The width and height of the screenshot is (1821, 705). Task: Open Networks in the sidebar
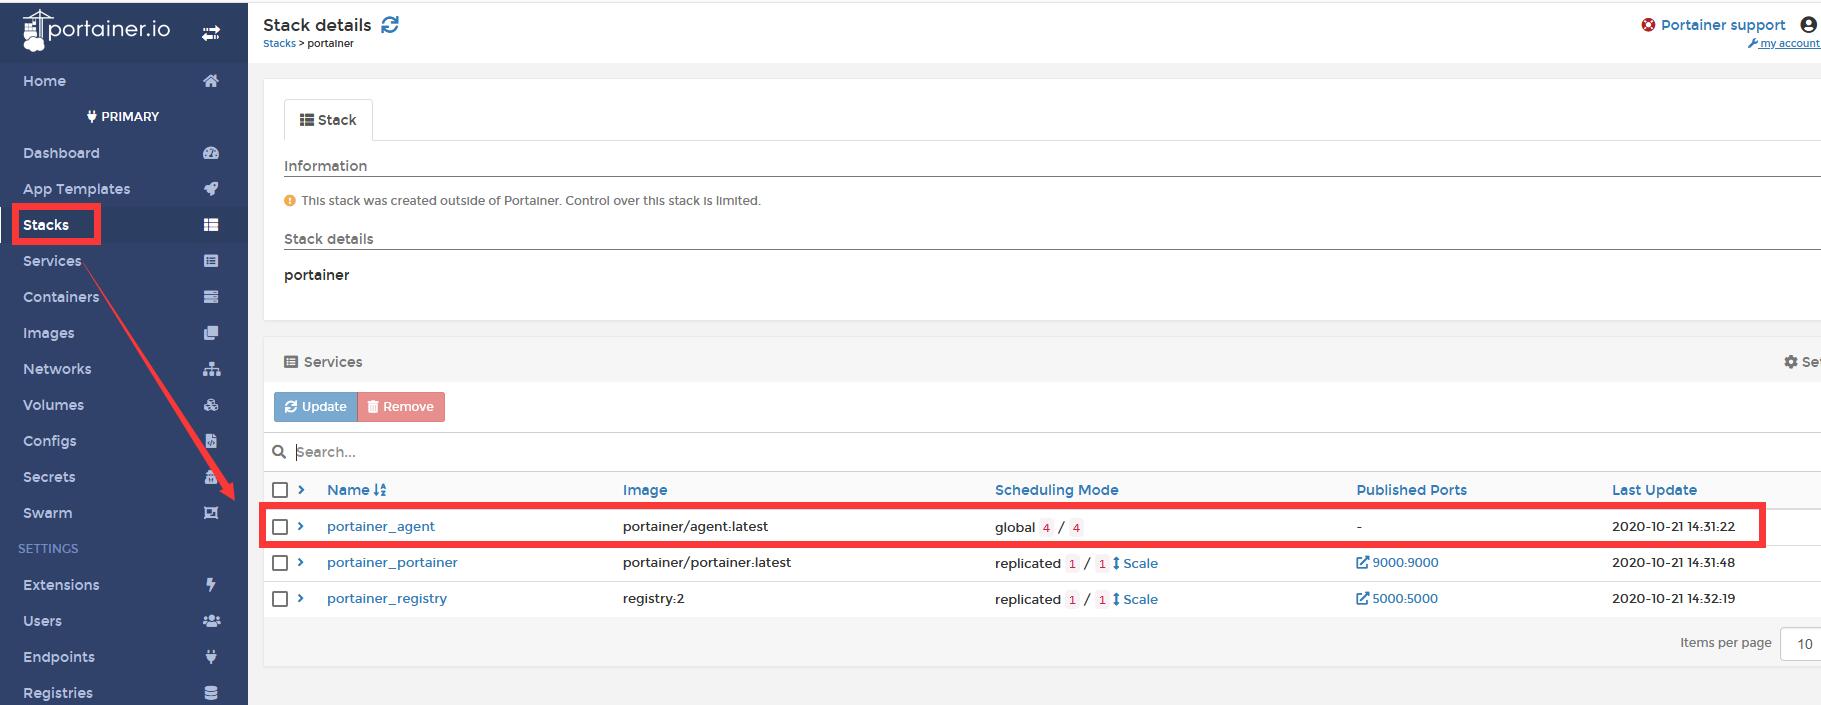(x=57, y=369)
